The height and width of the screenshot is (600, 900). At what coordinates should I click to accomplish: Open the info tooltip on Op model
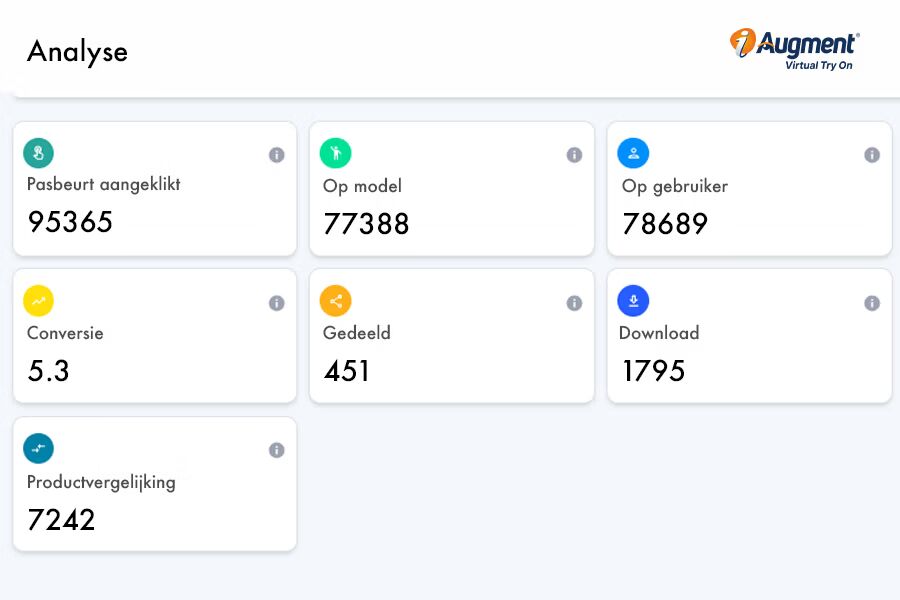[574, 155]
